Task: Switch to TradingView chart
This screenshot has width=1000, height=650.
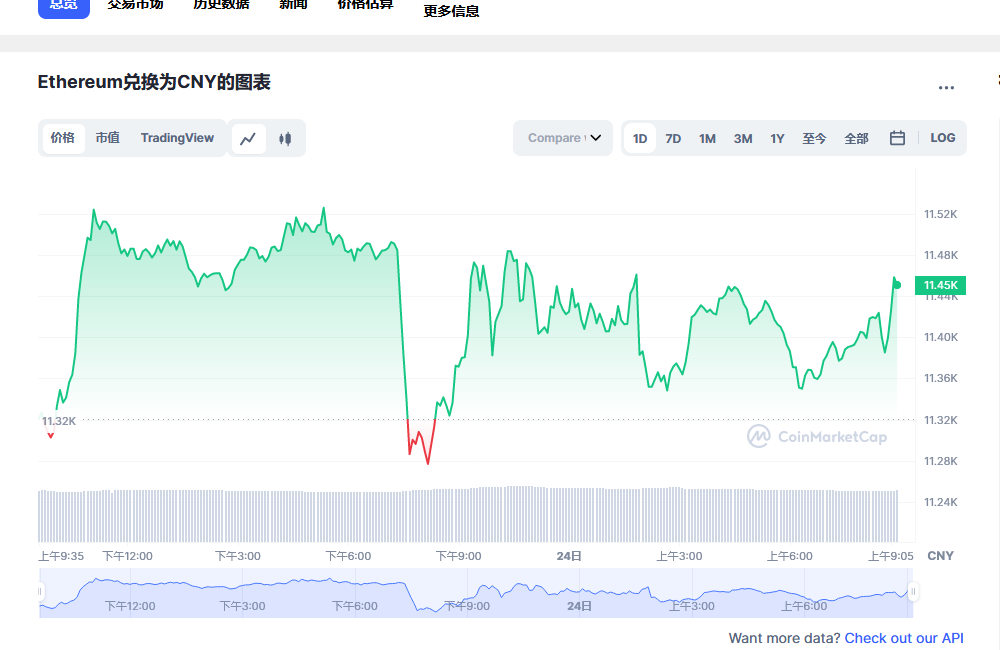Action: pyautogui.click(x=177, y=138)
